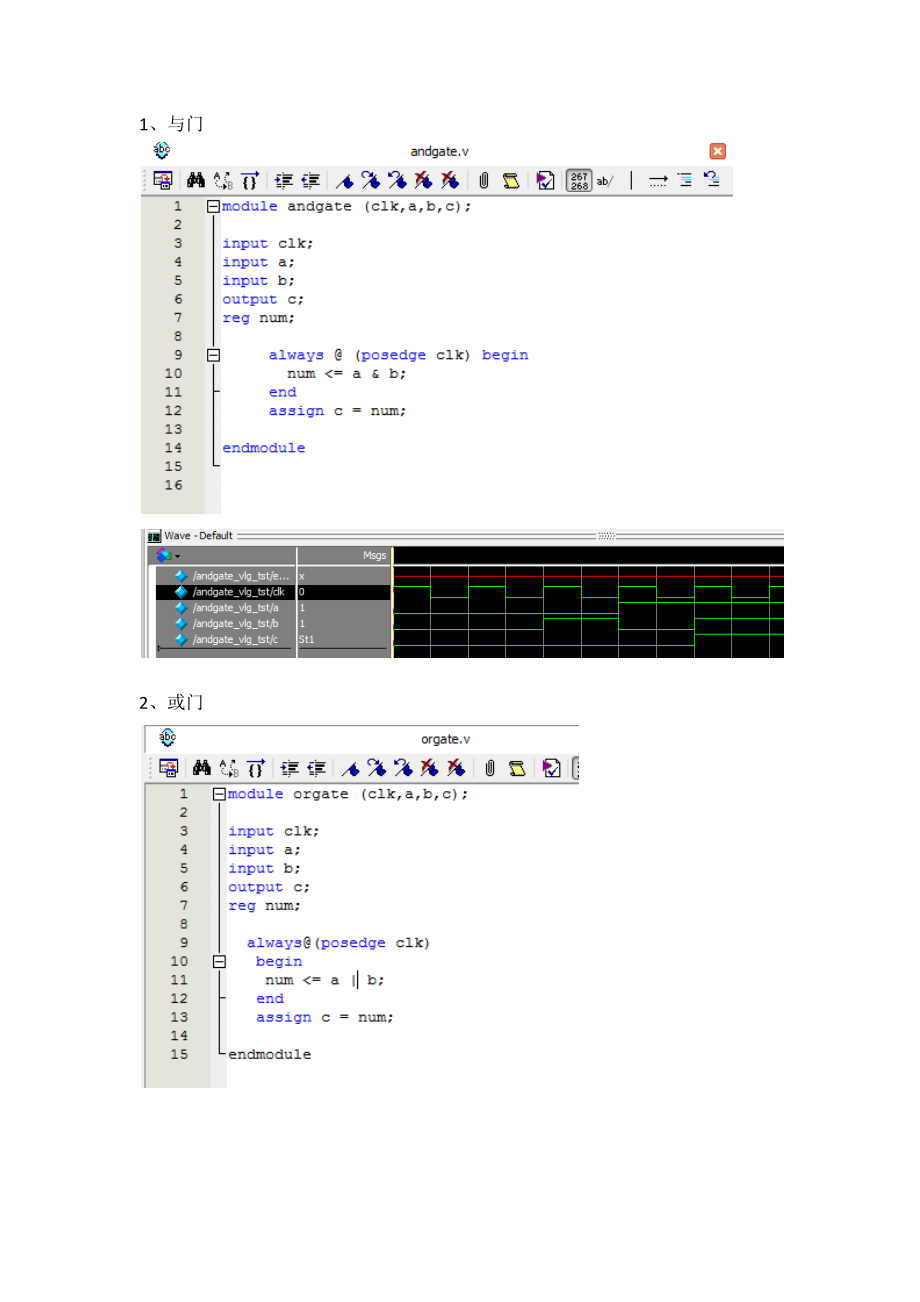The height and width of the screenshot is (1302, 920).
Task: Decrease indent in andgate.v toolbar
Action: [311, 181]
